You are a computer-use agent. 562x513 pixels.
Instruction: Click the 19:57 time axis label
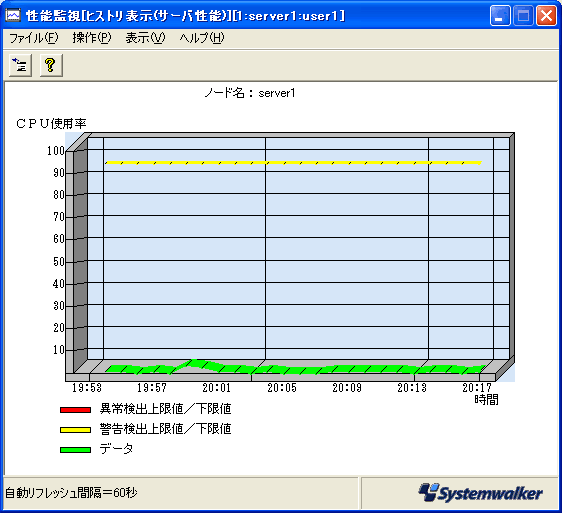tap(152, 388)
